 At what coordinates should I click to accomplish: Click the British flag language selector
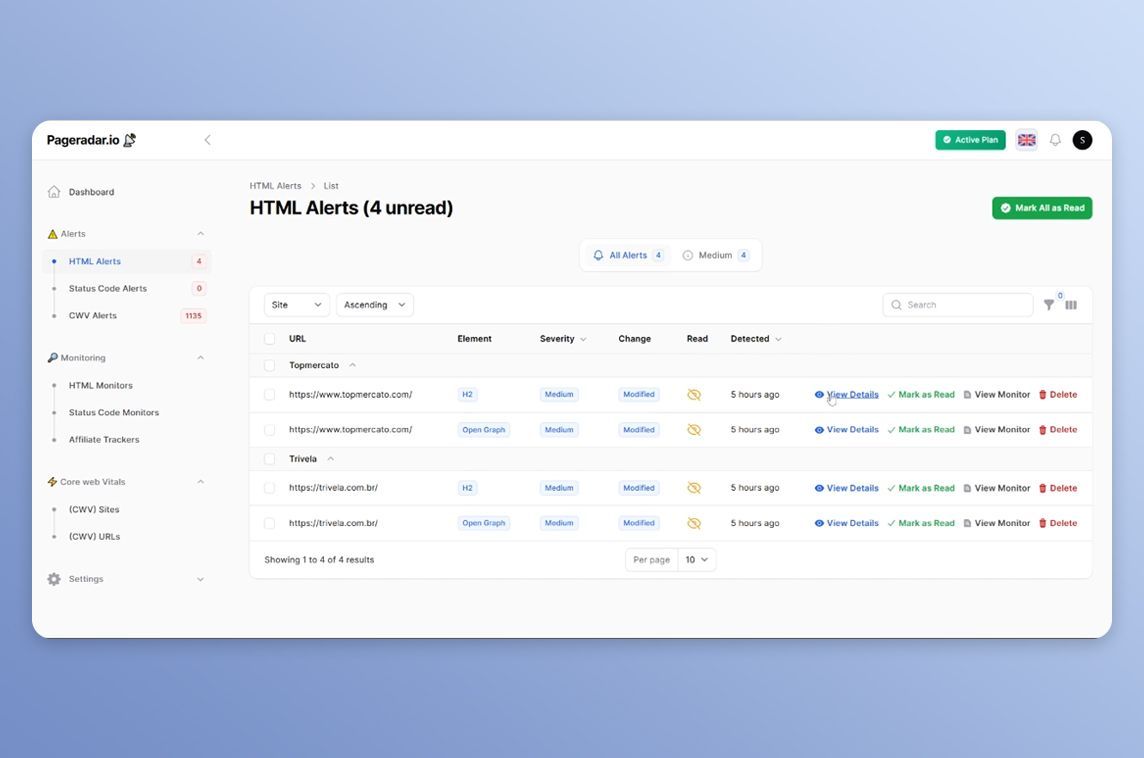coord(1026,139)
